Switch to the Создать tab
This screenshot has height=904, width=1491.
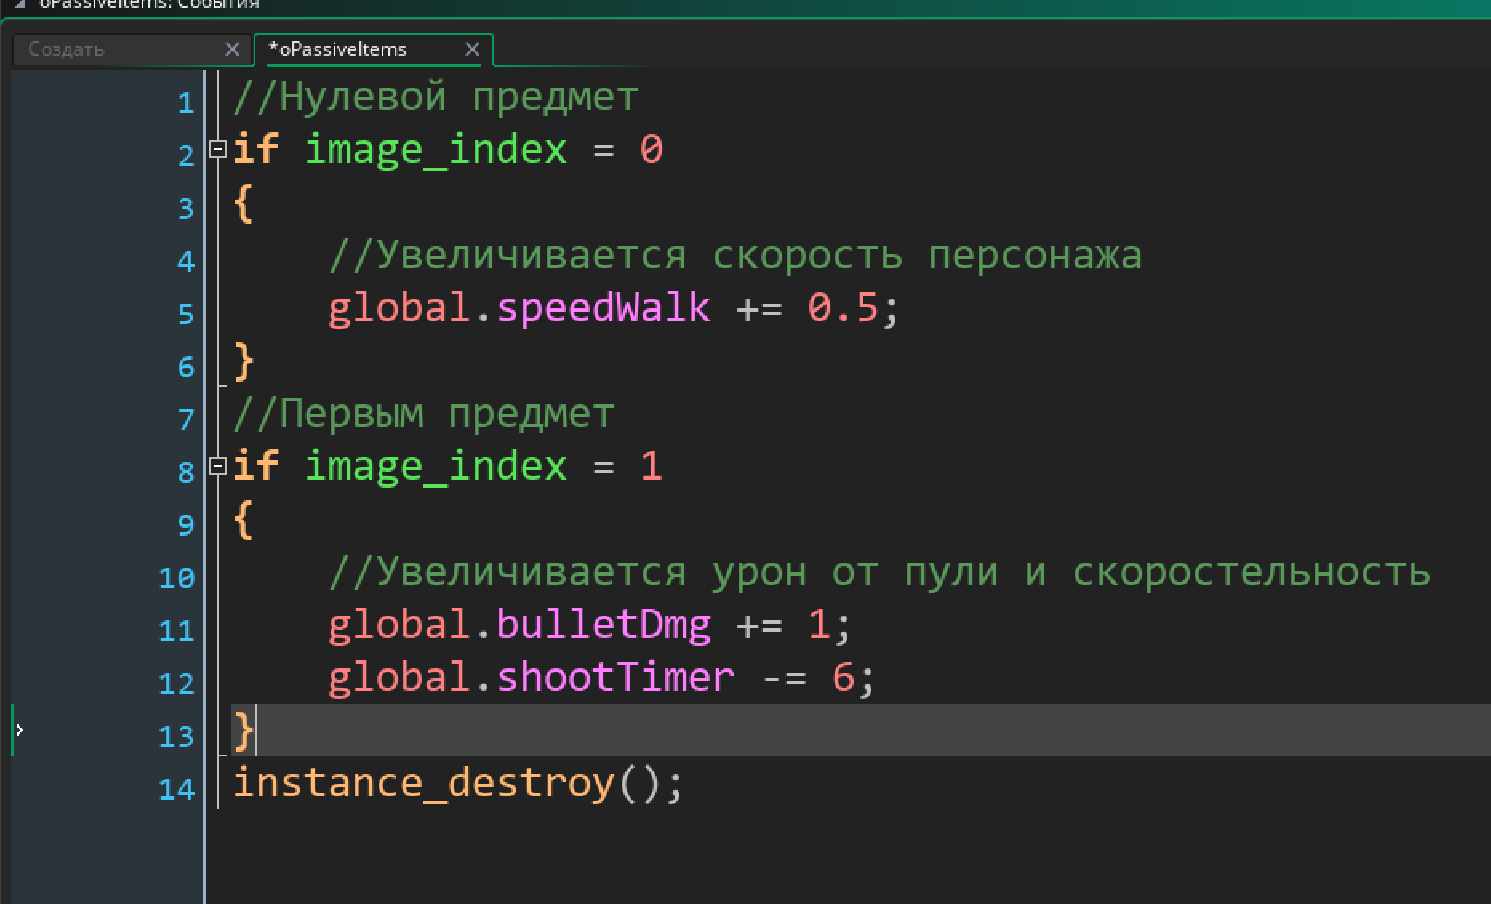click(x=67, y=49)
